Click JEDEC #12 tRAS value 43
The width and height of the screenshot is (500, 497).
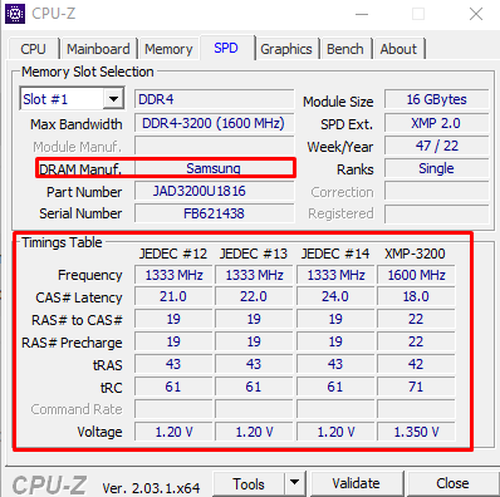coord(173,364)
